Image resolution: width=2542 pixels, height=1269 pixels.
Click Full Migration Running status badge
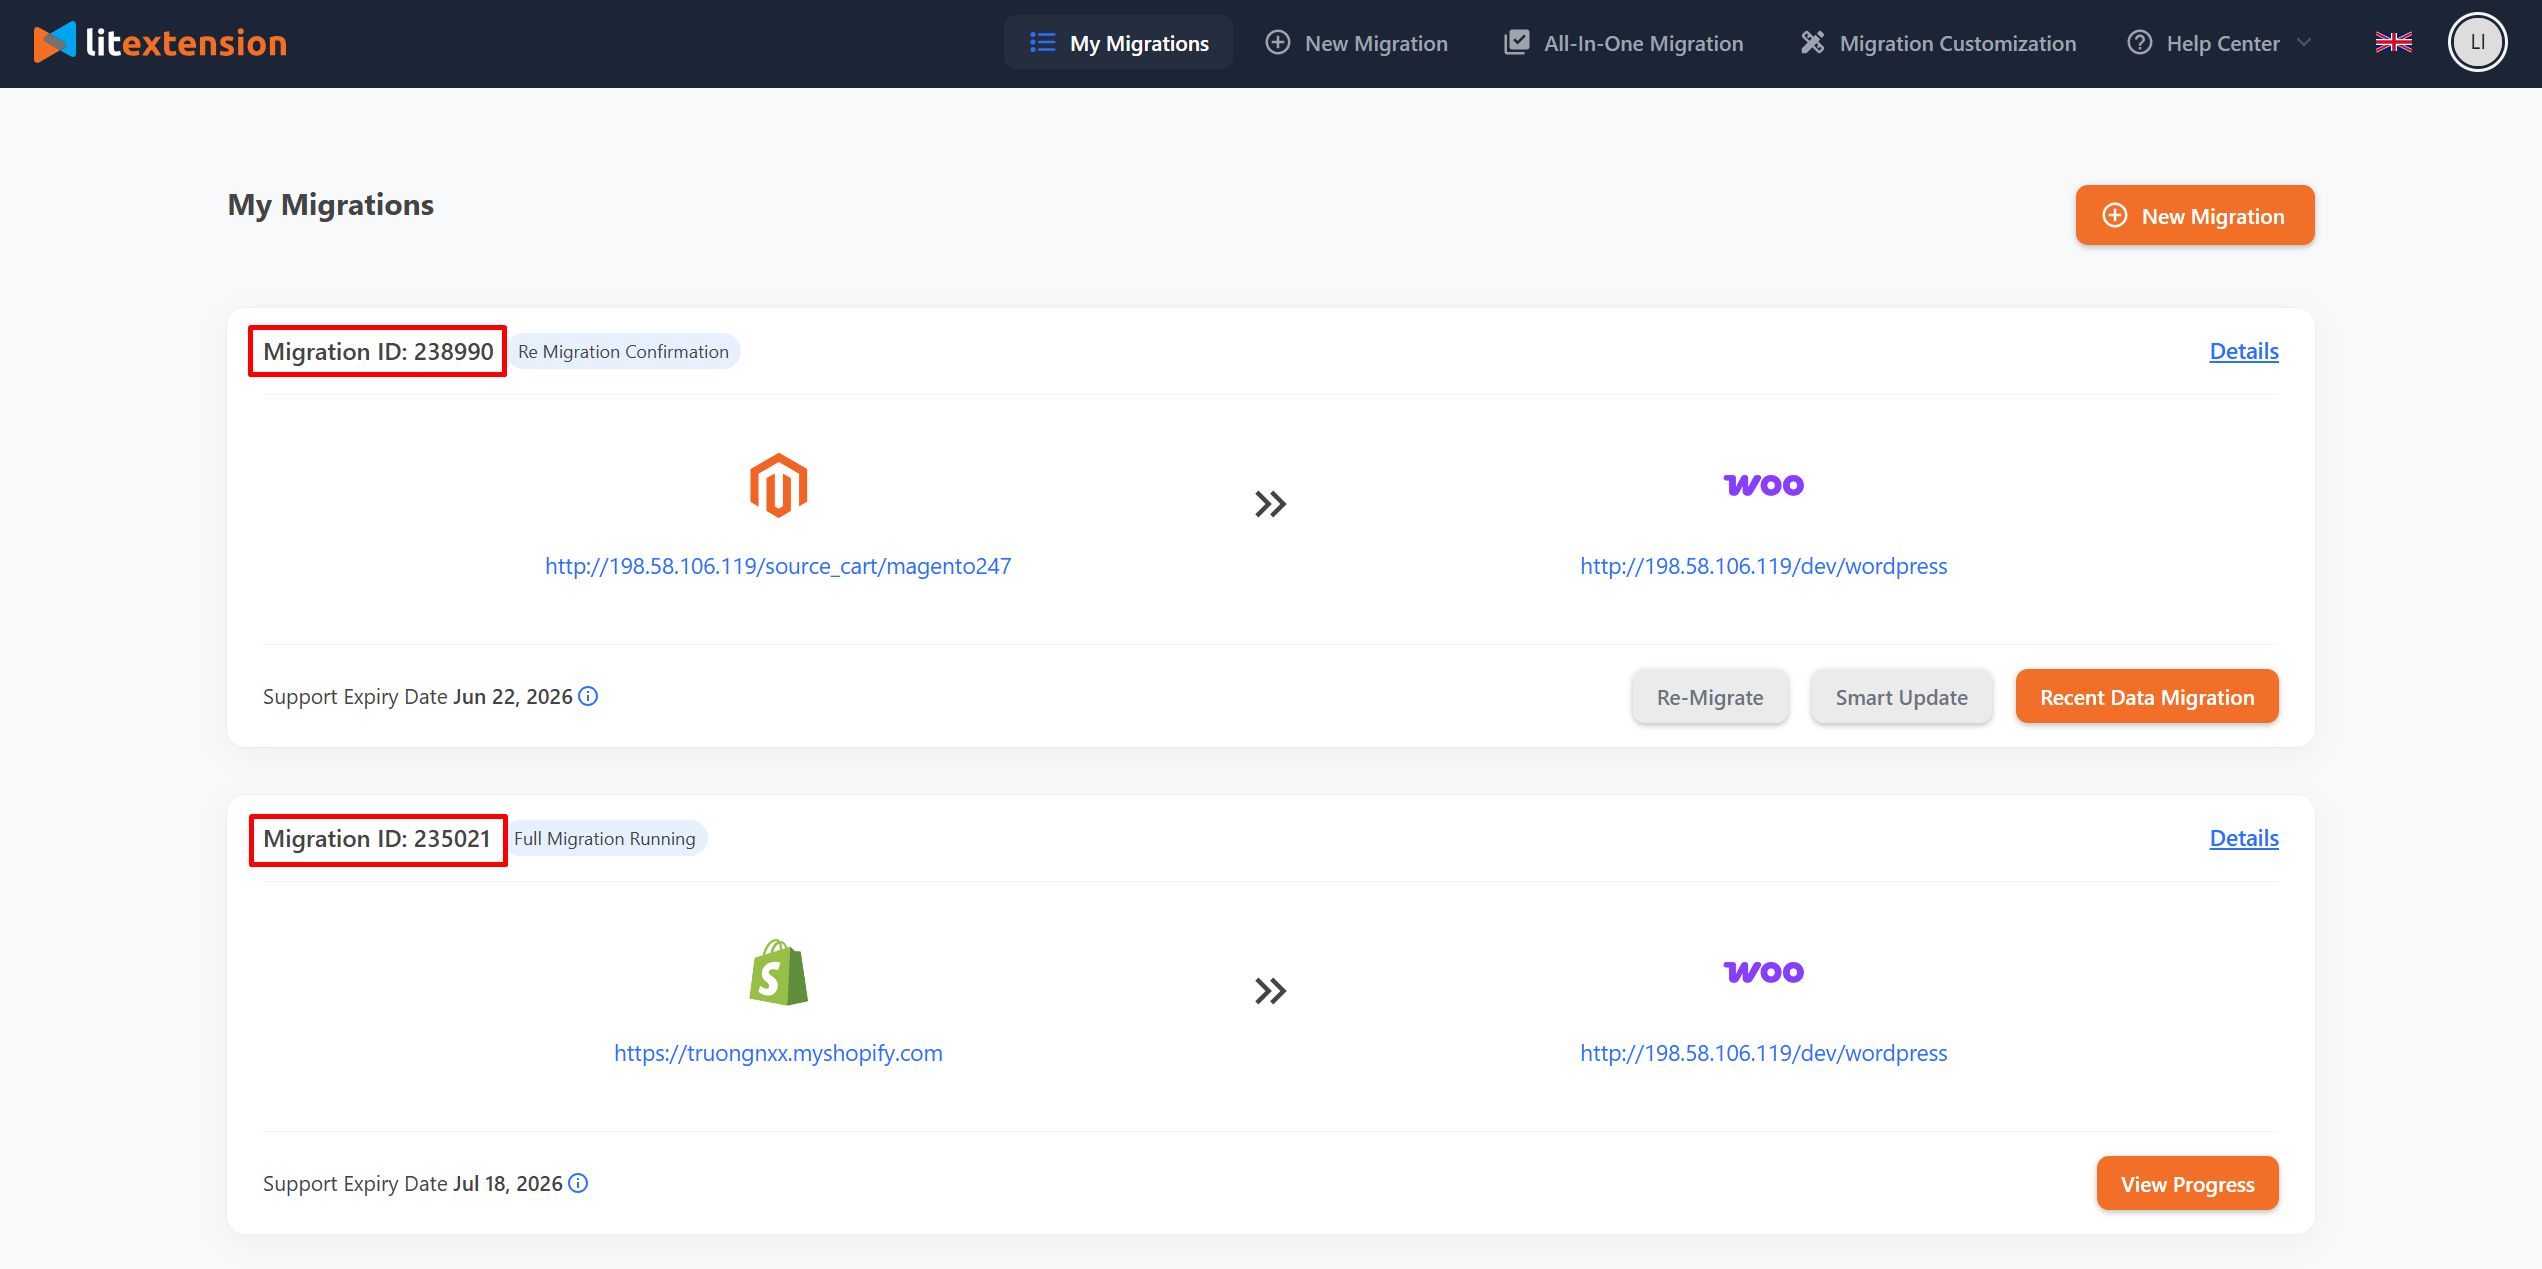tap(605, 838)
